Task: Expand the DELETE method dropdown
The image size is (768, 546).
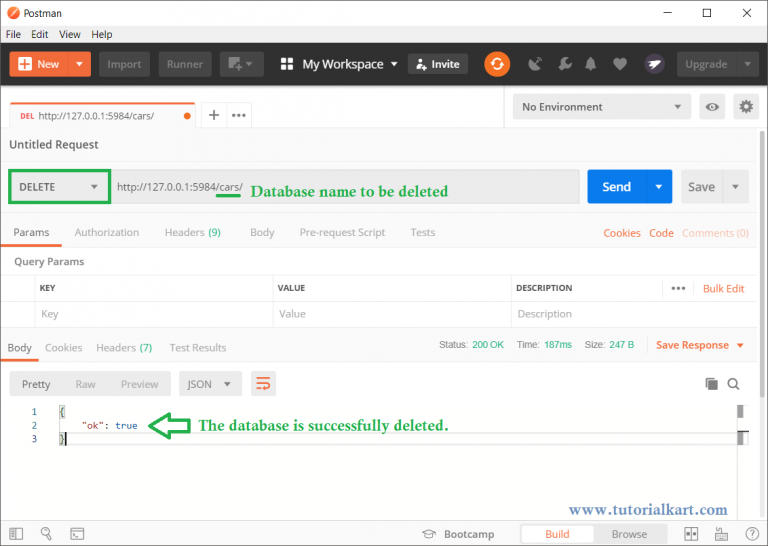Action: click(58, 187)
